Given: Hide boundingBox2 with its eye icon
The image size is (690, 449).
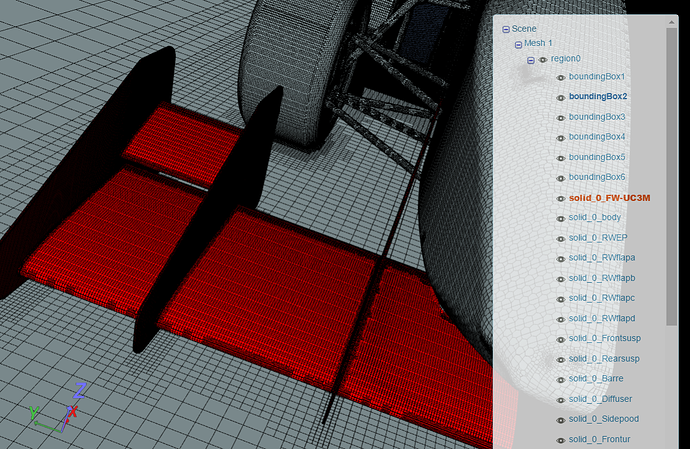Looking at the screenshot, I should click(561, 98).
